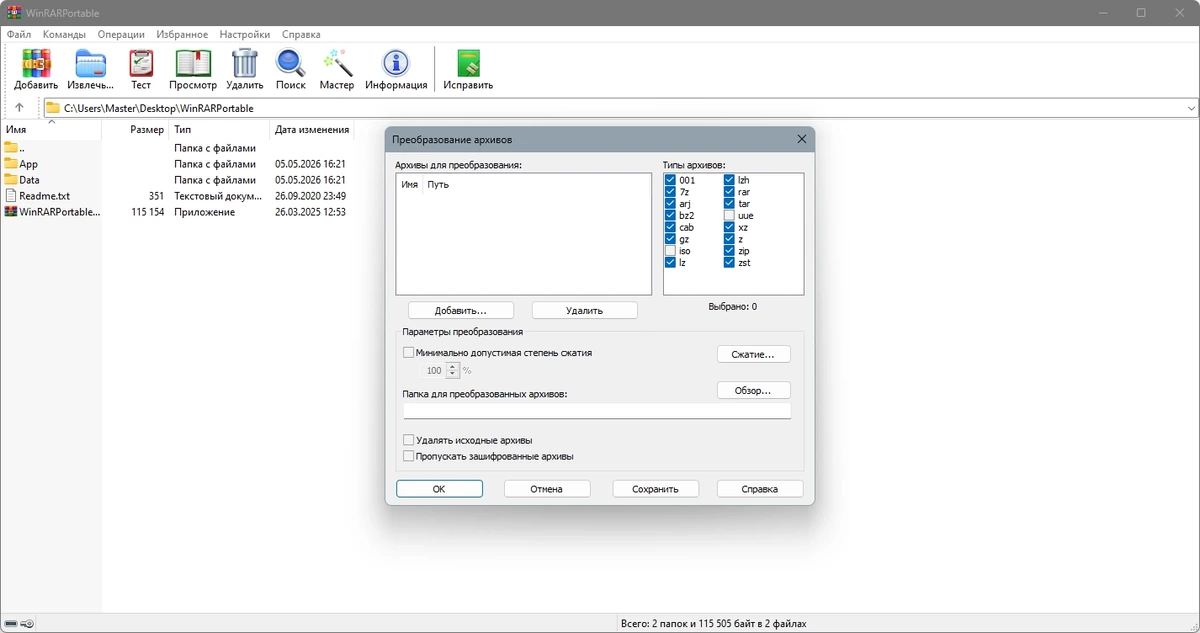1200x633 pixels.
Task: Click the up-one-level arrow icon
Action: tap(19, 108)
